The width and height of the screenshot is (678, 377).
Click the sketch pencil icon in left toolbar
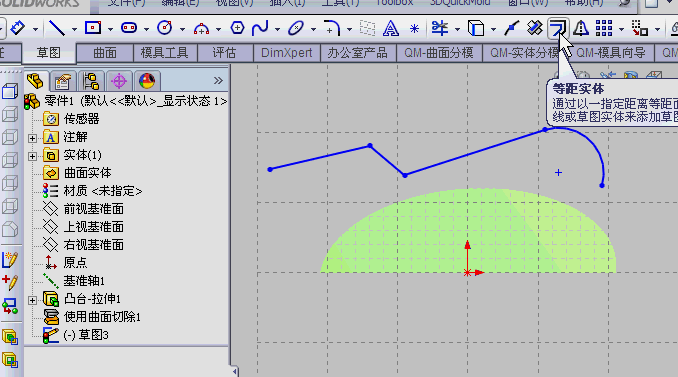pyautogui.click(x=10, y=260)
